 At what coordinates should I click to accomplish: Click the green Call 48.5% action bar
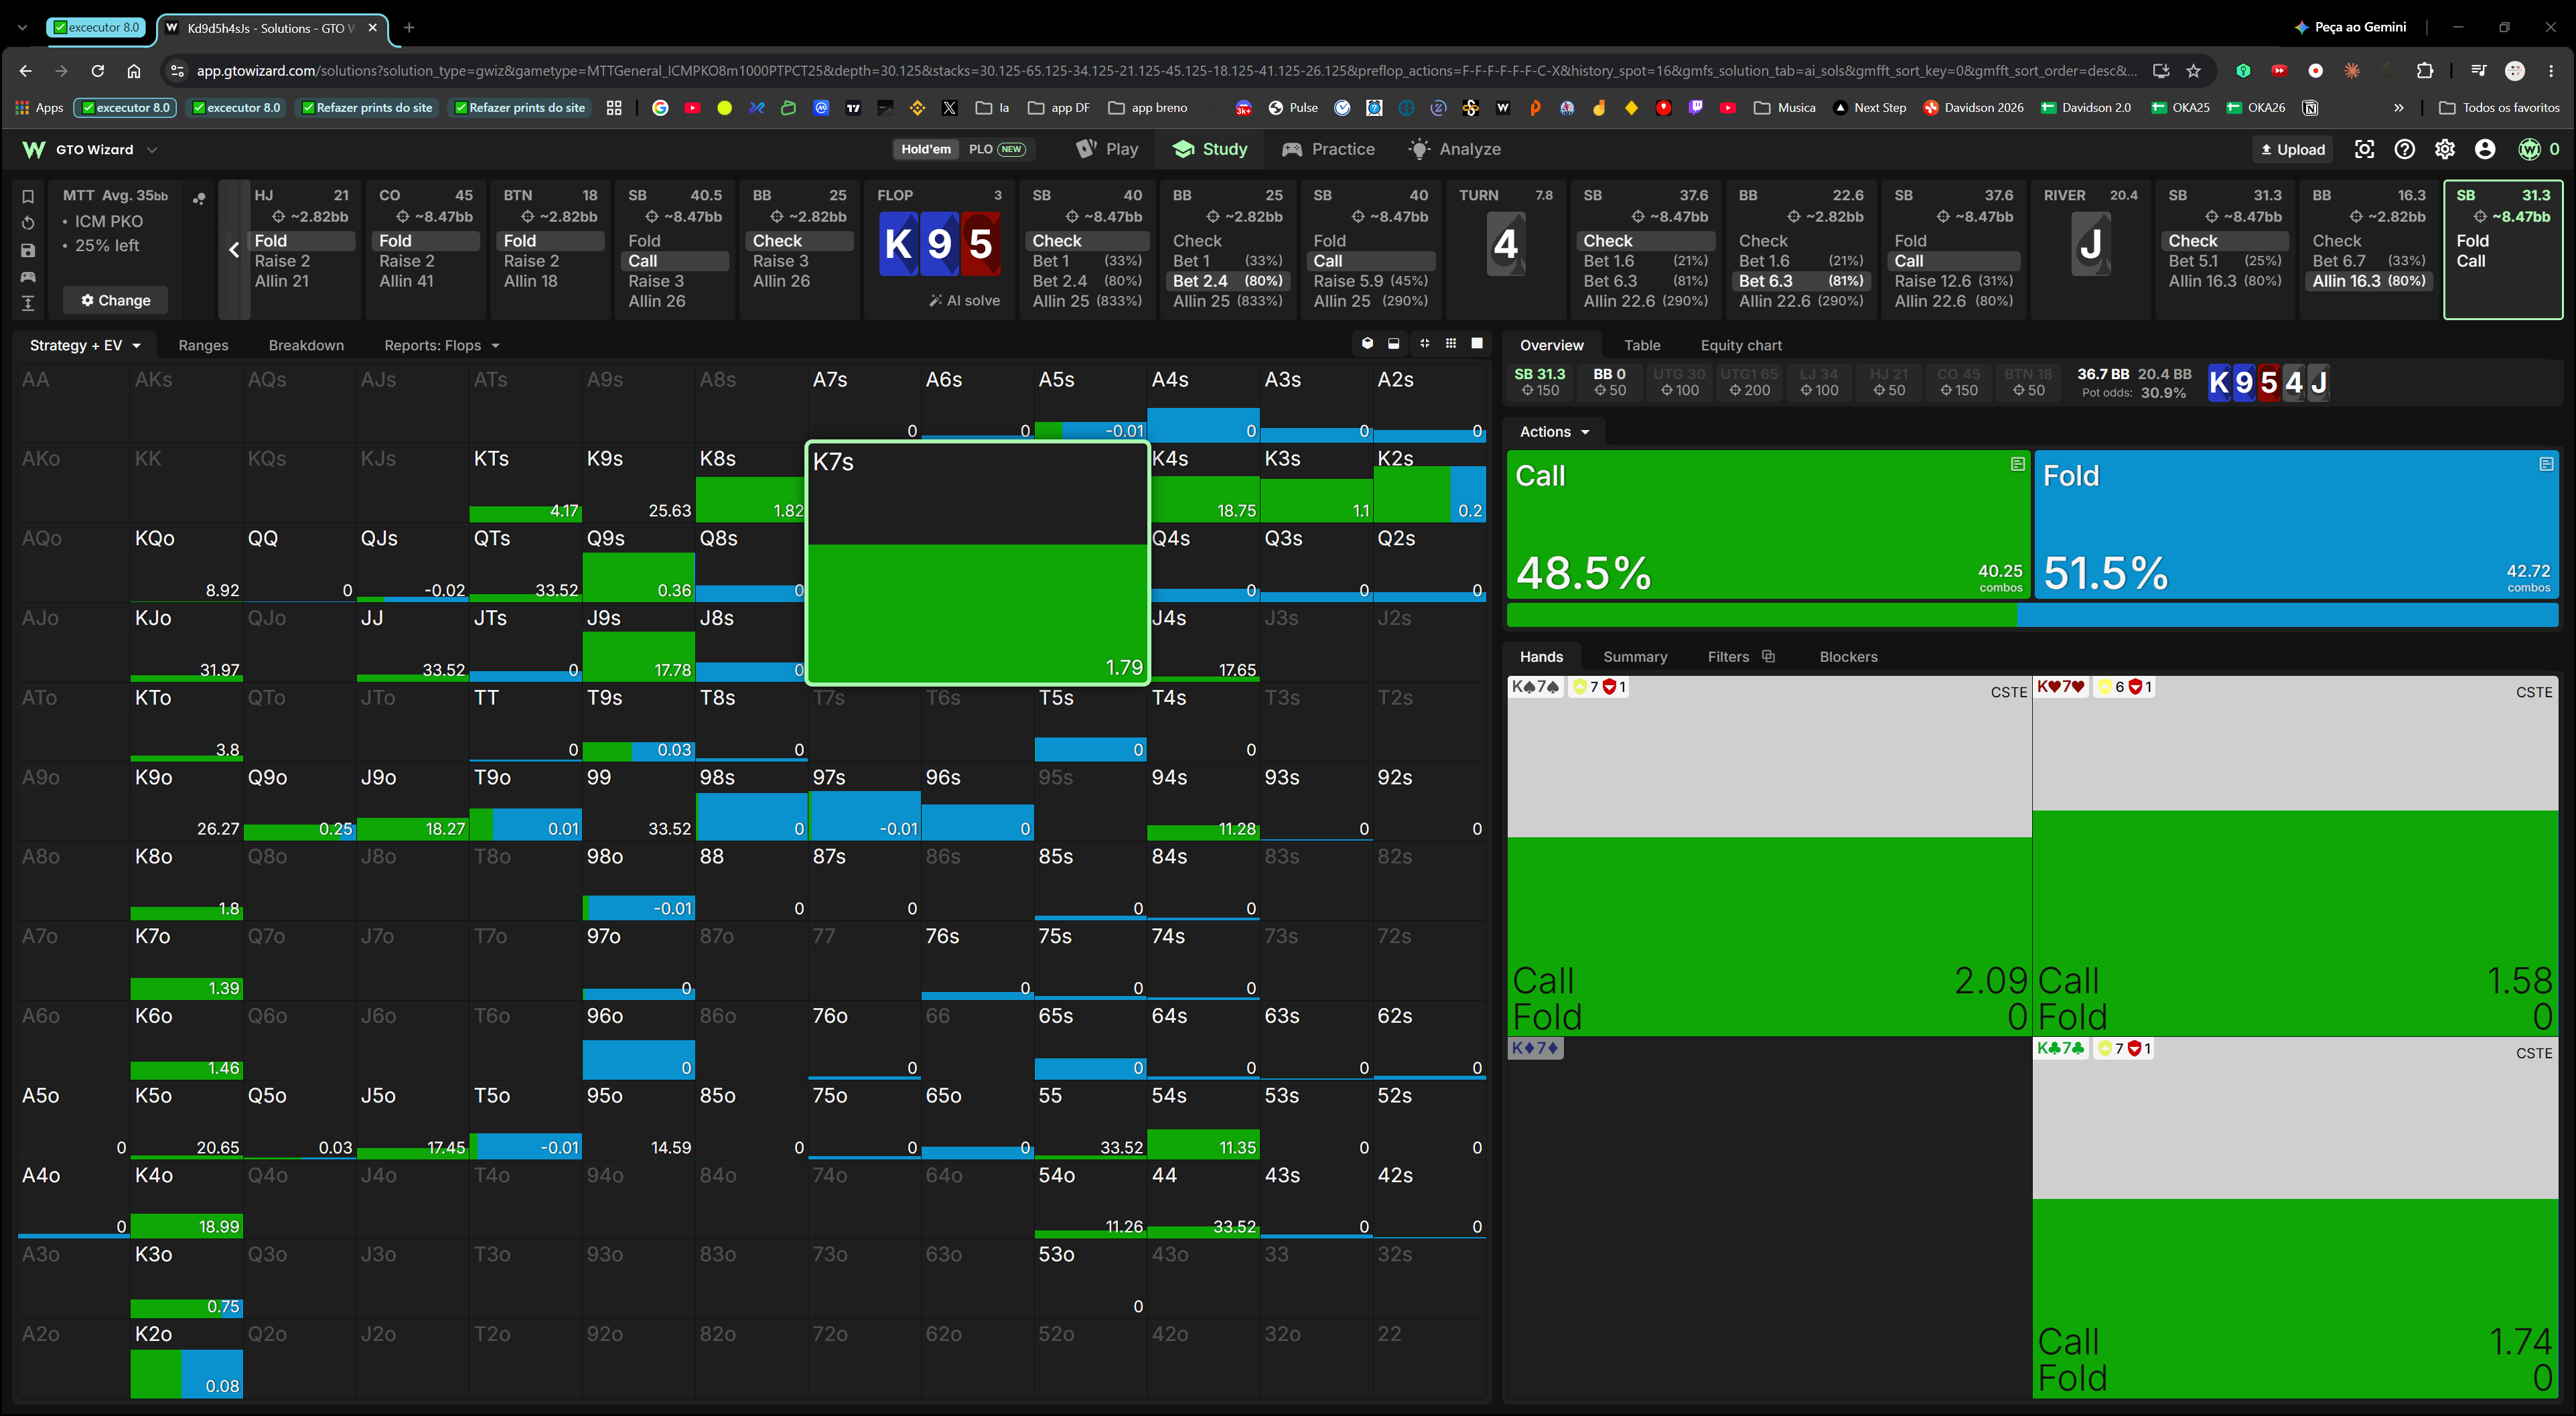click(1768, 524)
